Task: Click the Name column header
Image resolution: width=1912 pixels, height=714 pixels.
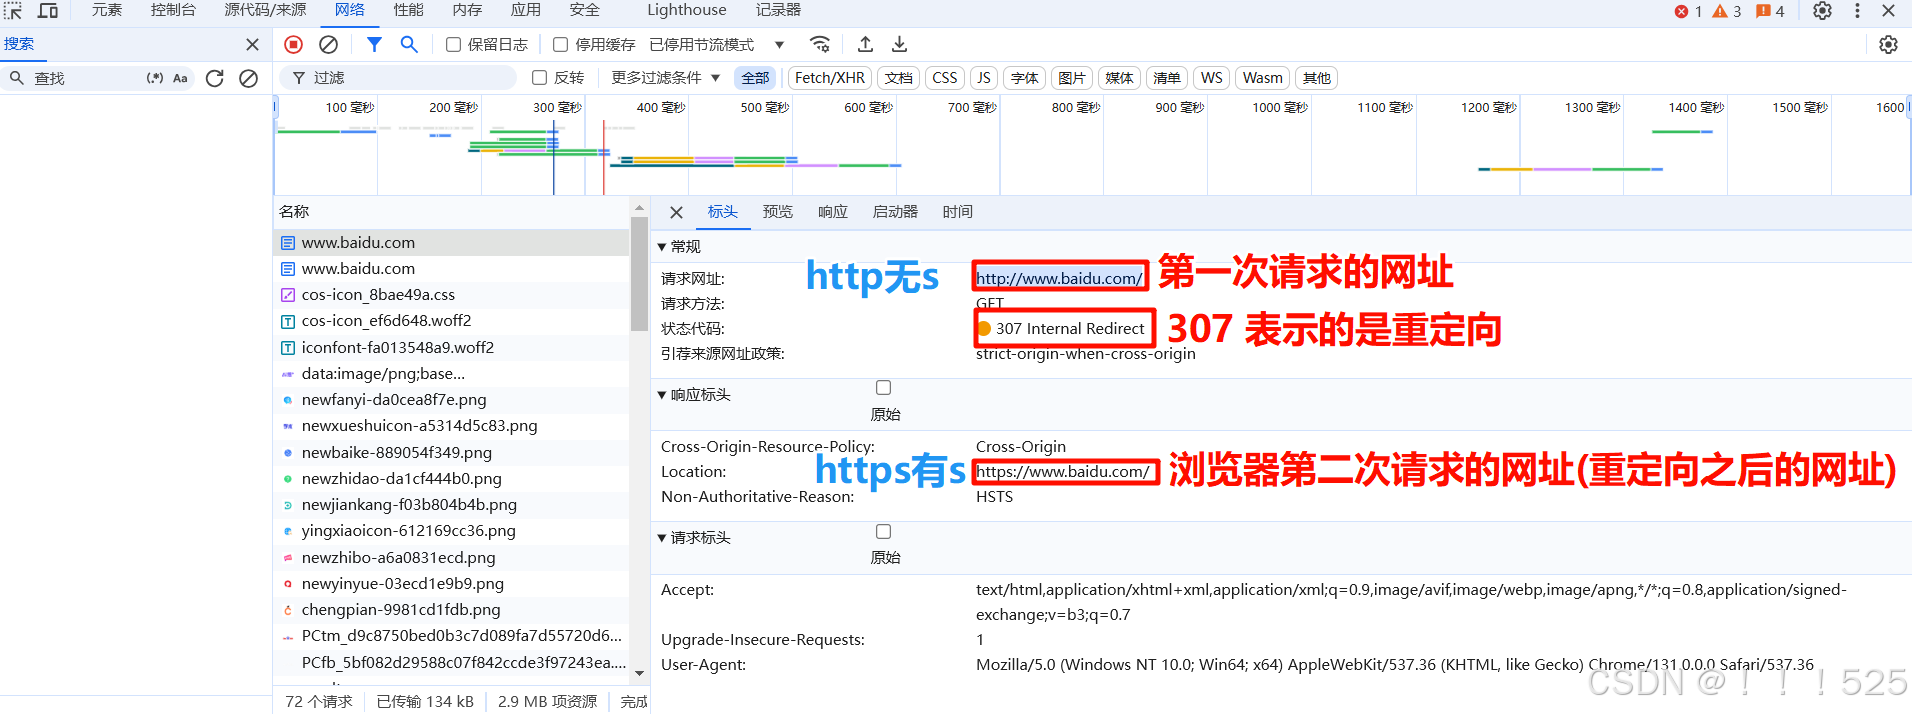Action: (451, 212)
